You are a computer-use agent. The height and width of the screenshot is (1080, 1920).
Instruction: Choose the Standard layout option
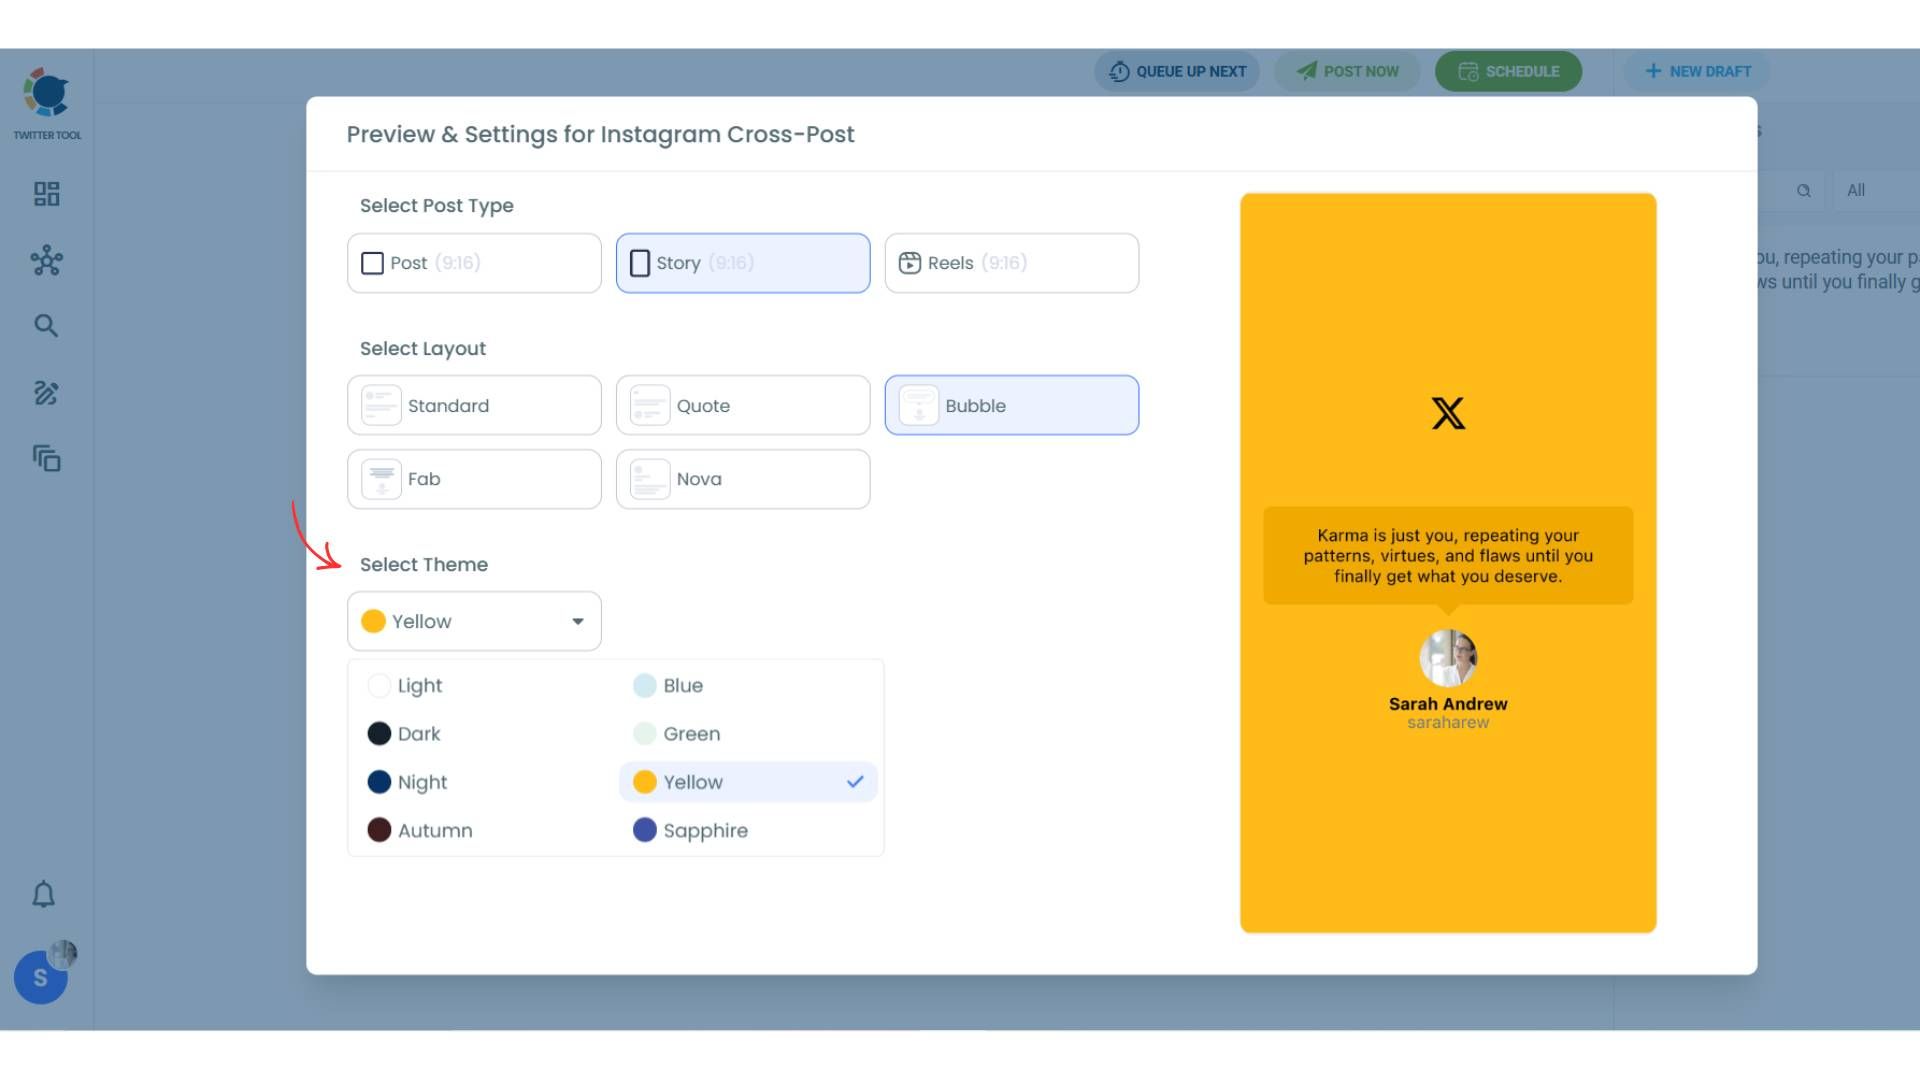474,405
